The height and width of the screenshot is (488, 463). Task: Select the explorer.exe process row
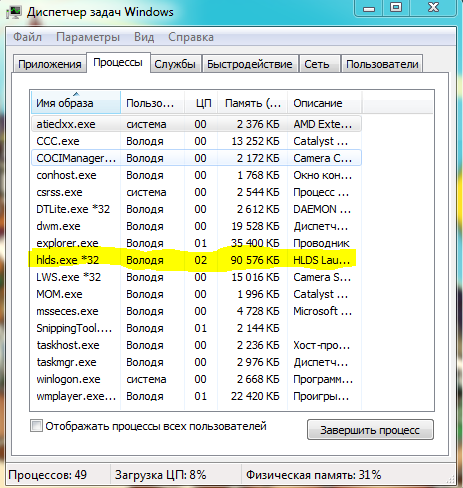click(x=196, y=243)
